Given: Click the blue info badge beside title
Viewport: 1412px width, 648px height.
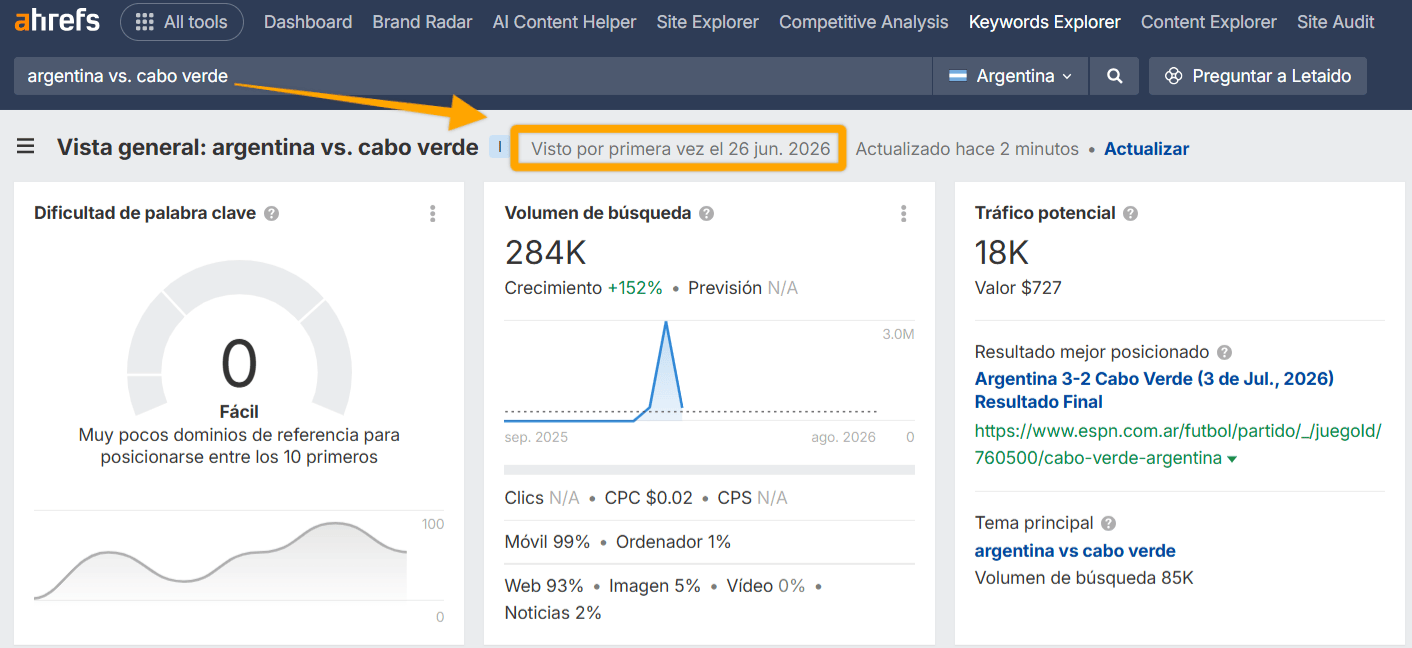Looking at the screenshot, I should tap(499, 148).
